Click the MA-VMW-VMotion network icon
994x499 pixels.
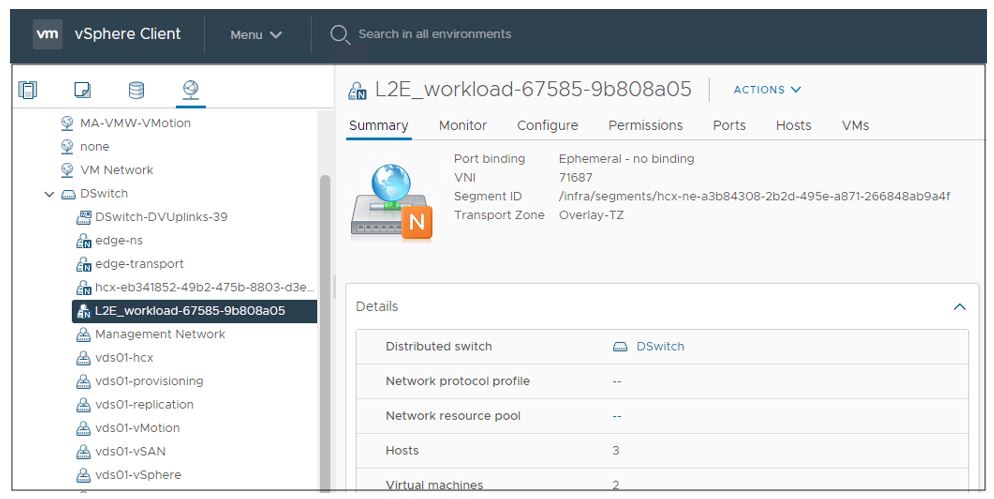click(x=67, y=123)
